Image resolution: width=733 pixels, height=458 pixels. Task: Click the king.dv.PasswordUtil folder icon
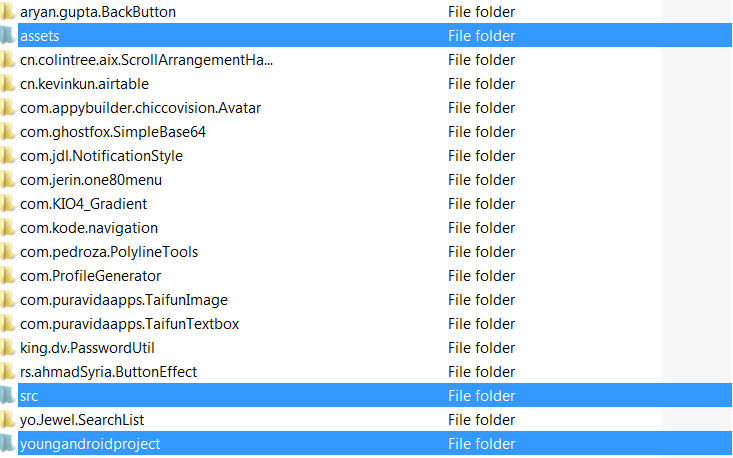7,348
